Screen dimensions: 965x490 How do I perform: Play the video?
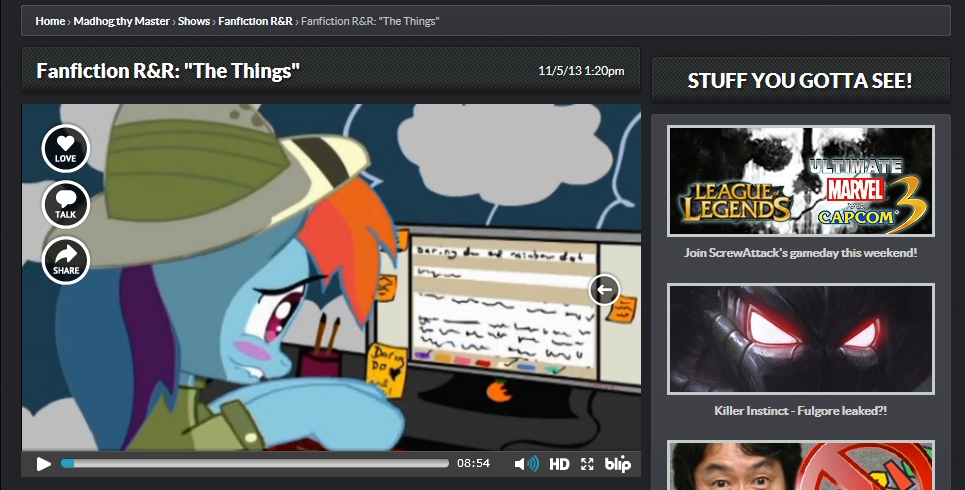[43, 464]
